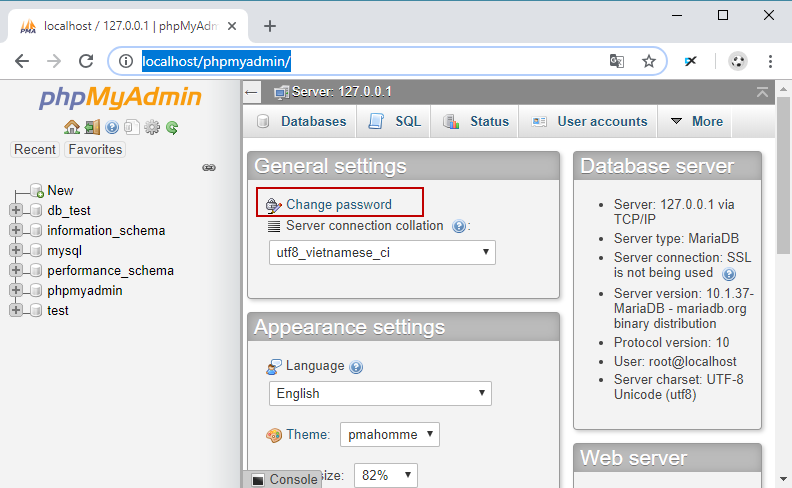Screen dimensions: 792x488
Task: Collapse navigation panel with left arrow
Action: pos(251,92)
